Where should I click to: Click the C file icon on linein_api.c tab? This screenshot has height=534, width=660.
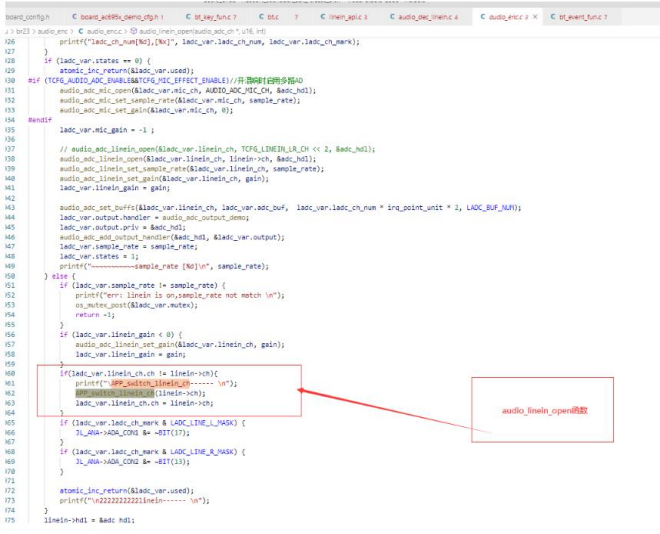tap(323, 17)
